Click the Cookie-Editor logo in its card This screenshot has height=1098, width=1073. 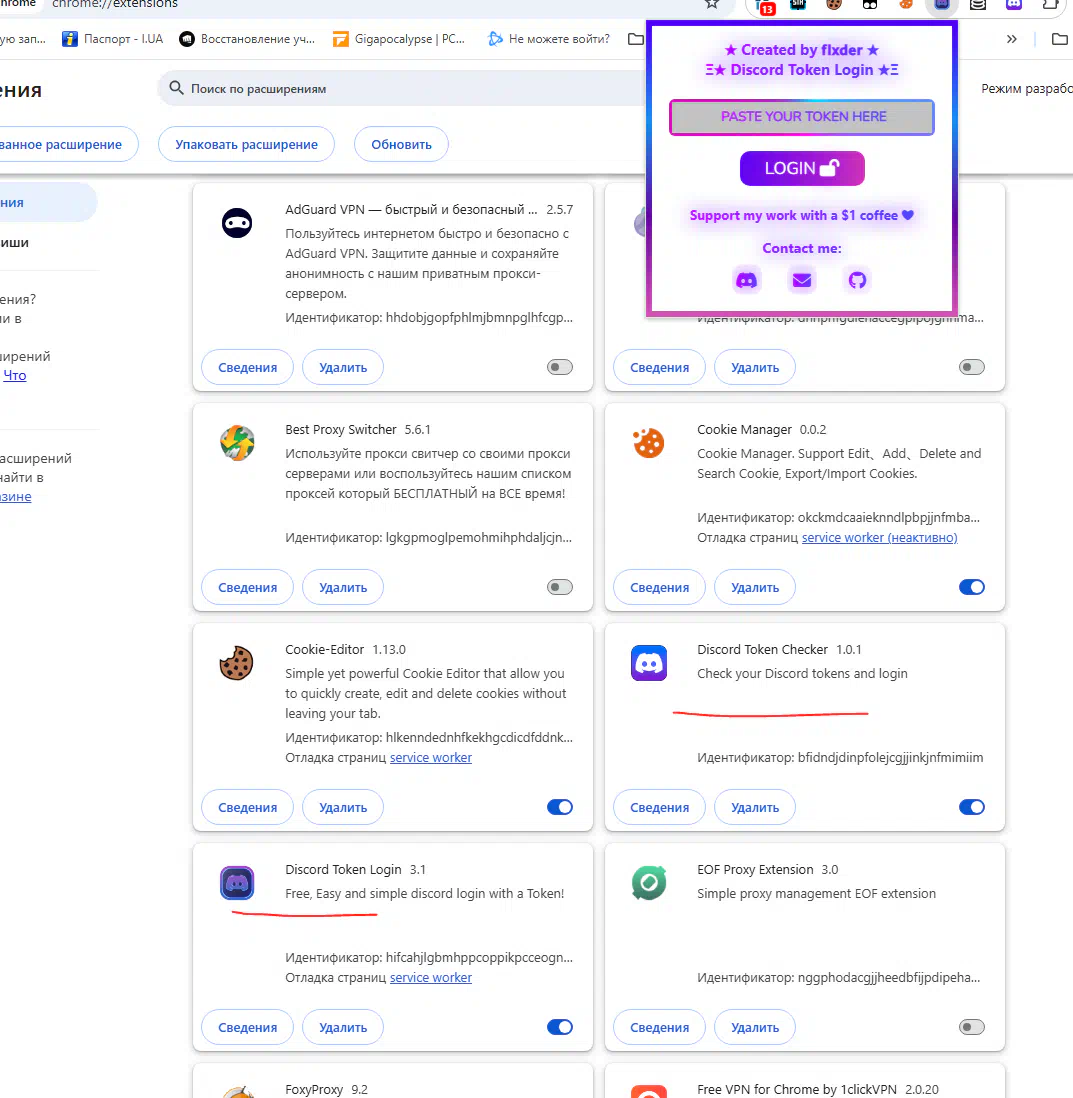pyautogui.click(x=237, y=663)
